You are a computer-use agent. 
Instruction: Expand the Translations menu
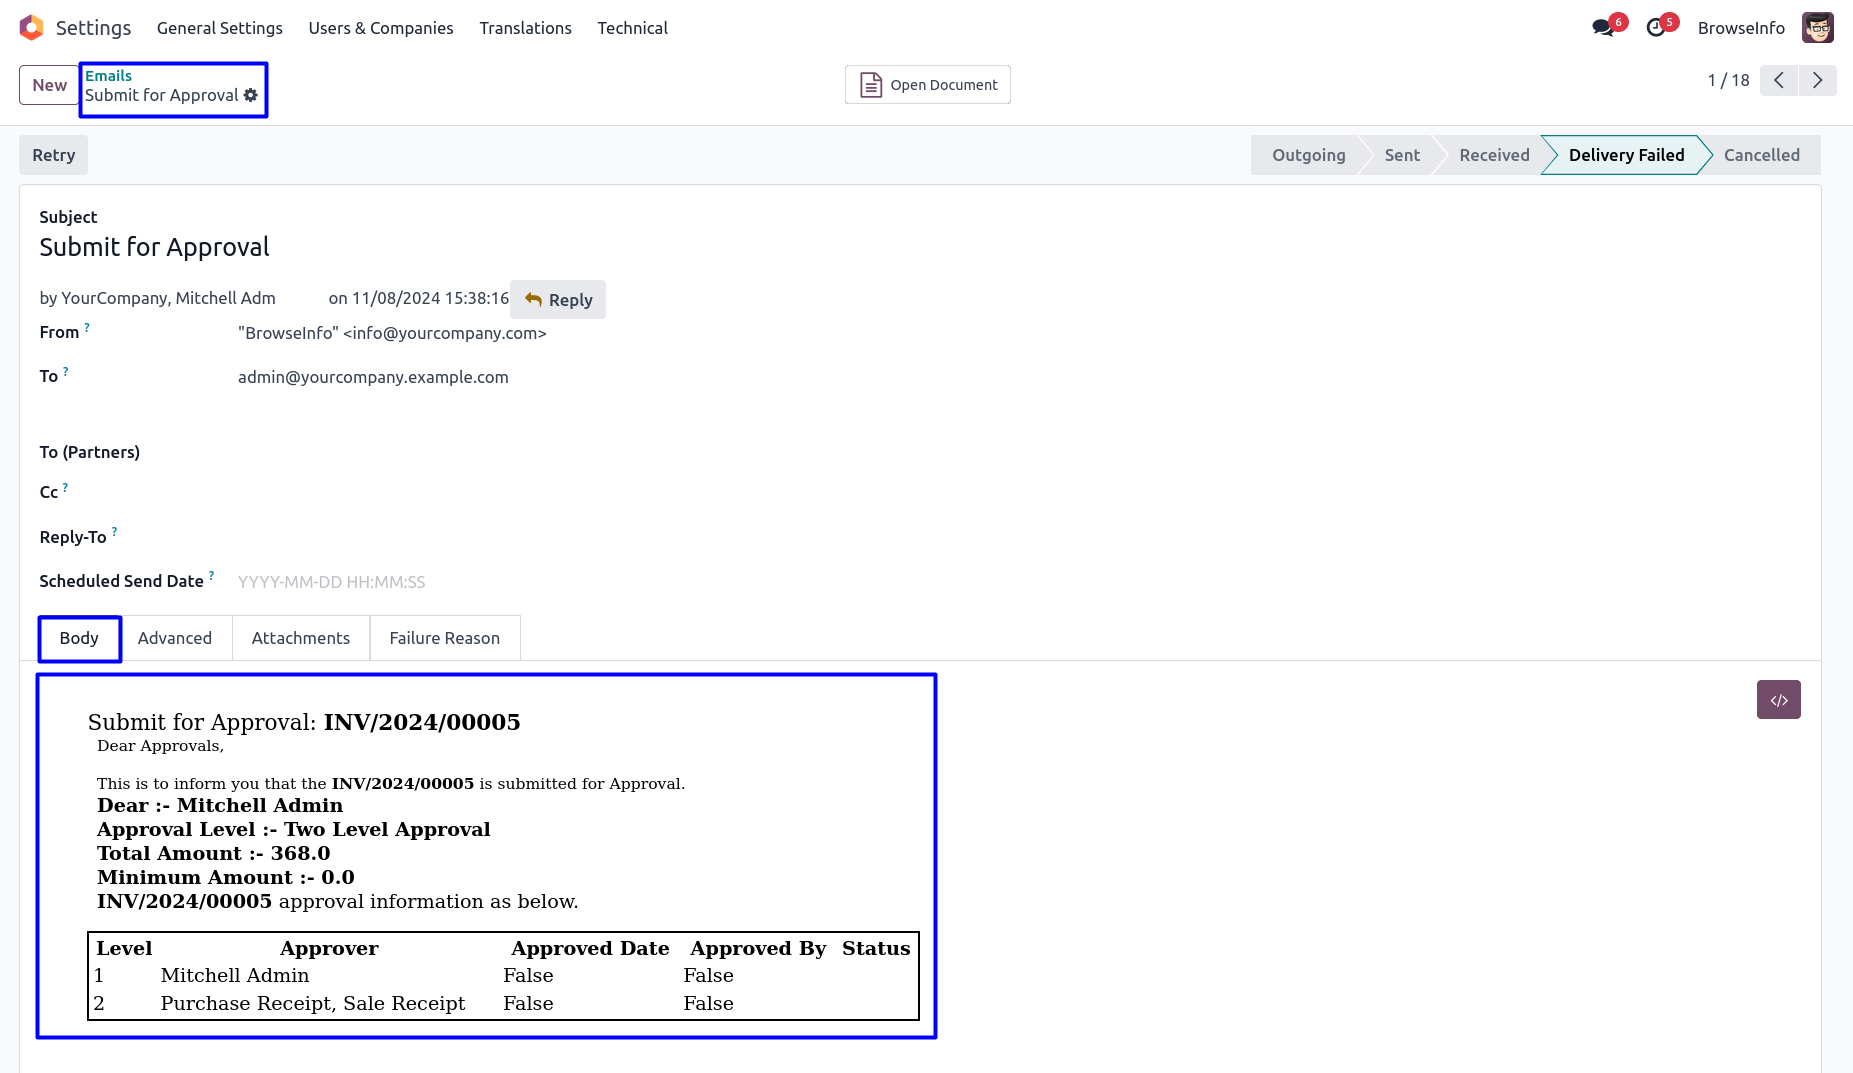click(525, 28)
